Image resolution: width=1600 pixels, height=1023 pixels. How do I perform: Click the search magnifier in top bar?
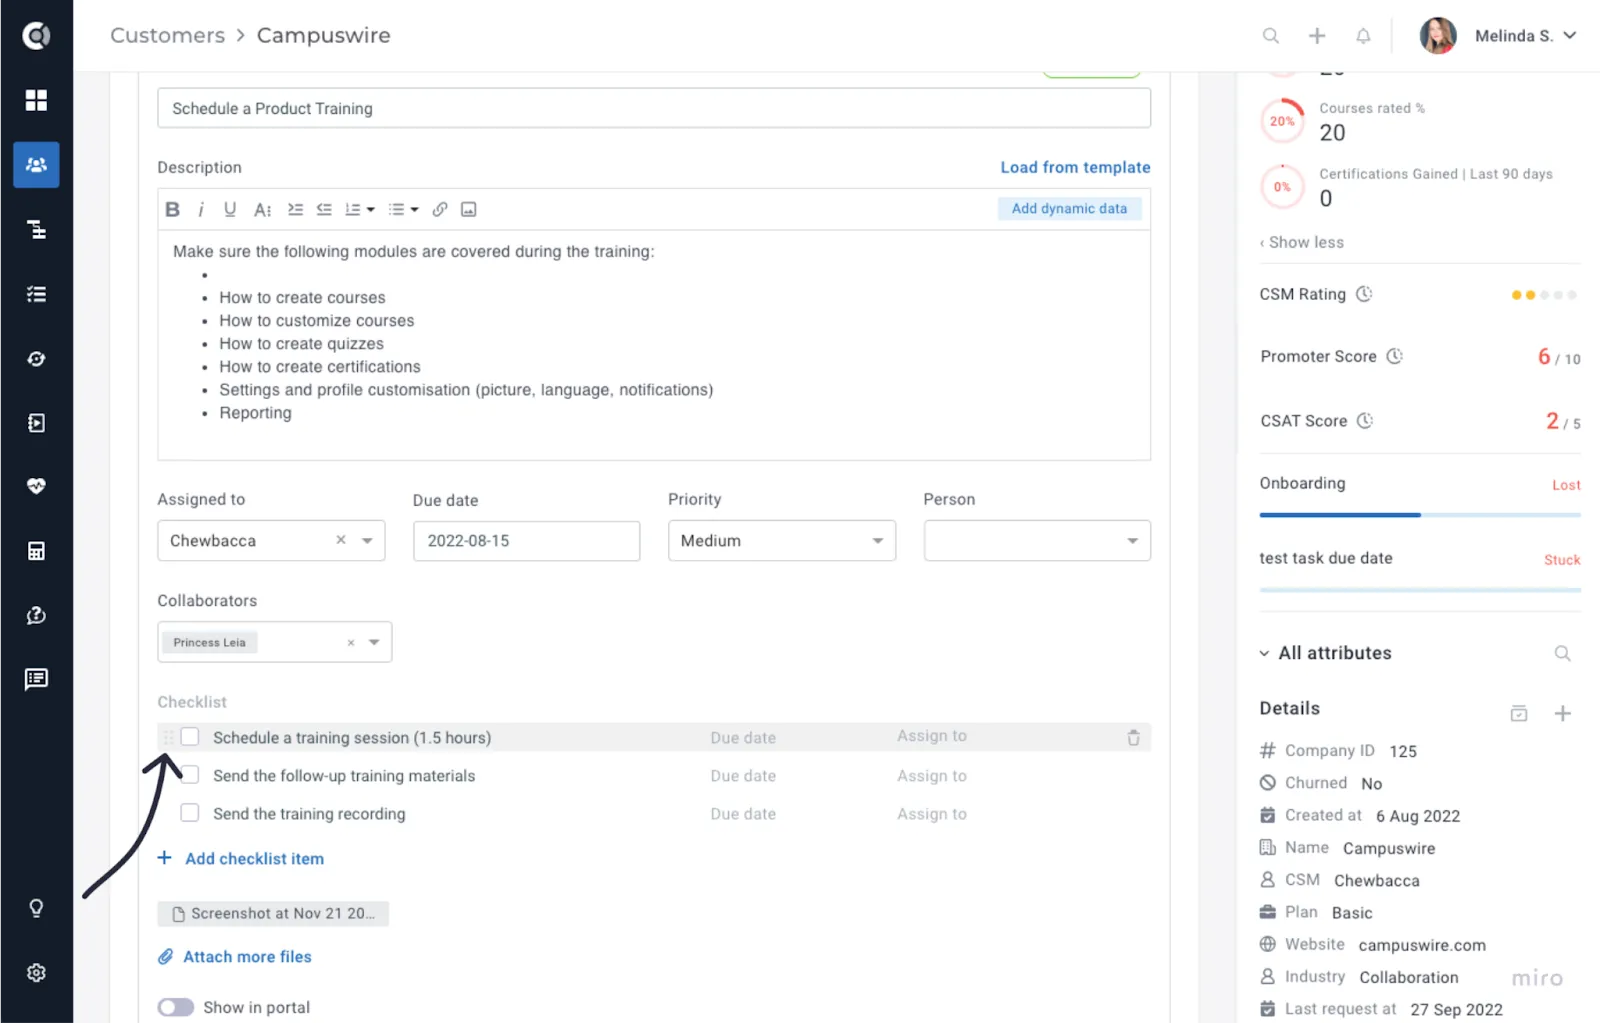point(1271,36)
